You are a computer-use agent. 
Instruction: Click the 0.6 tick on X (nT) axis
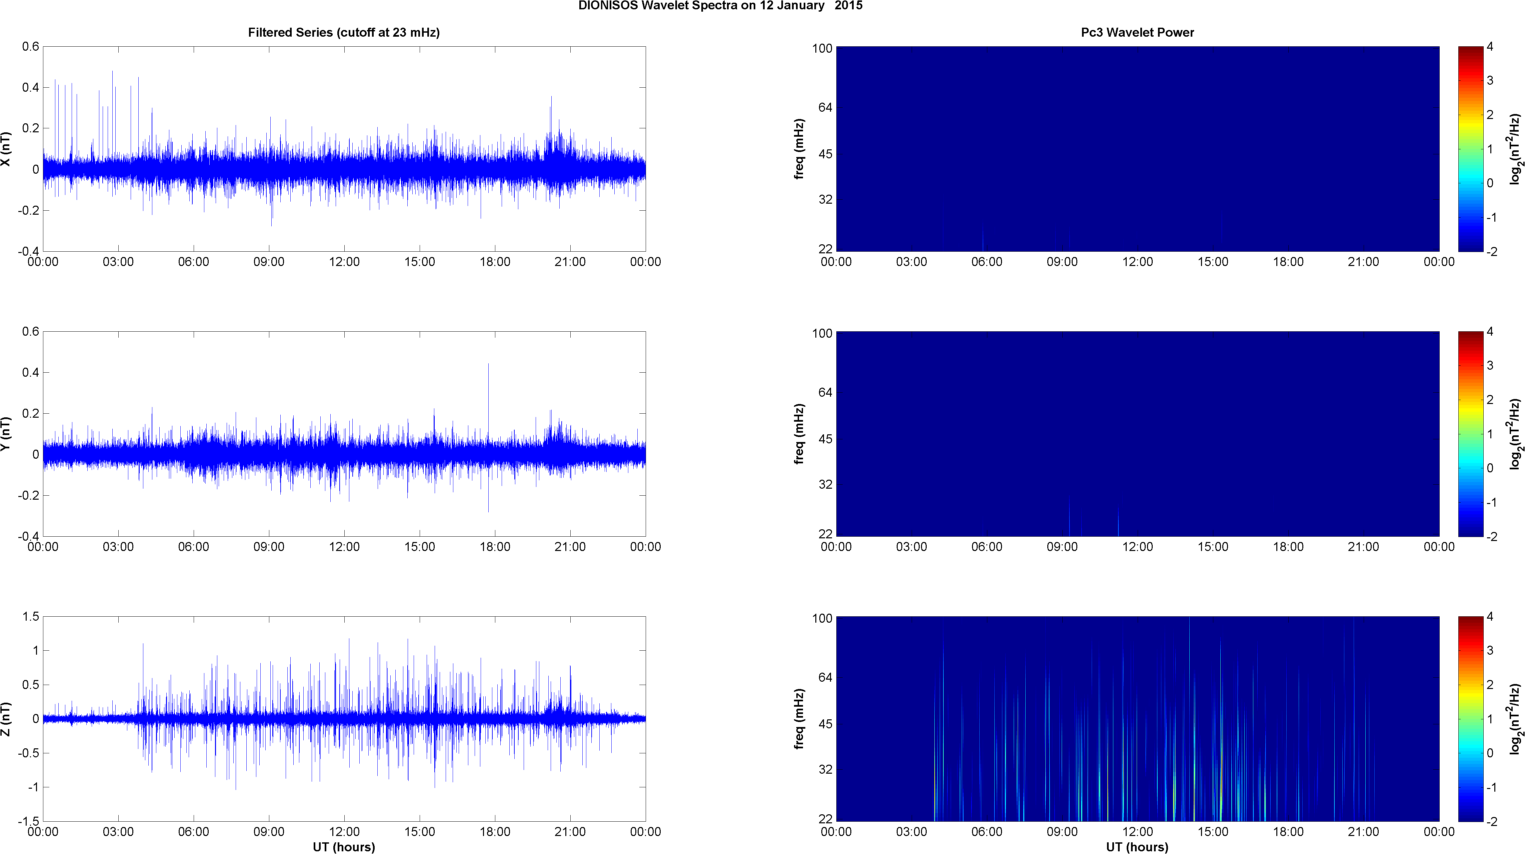coord(31,47)
